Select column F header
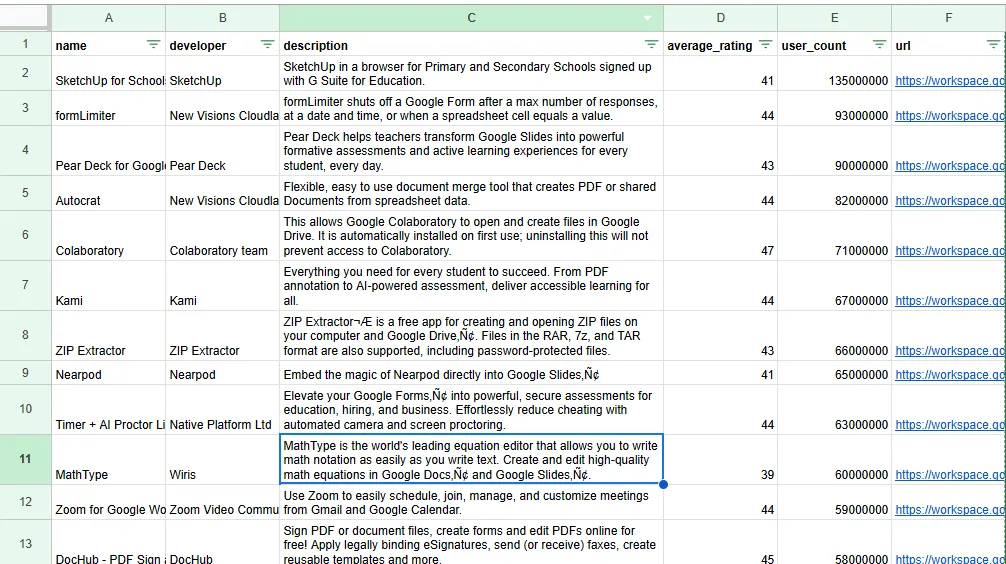The height and width of the screenshot is (564, 1006). (x=948, y=18)
